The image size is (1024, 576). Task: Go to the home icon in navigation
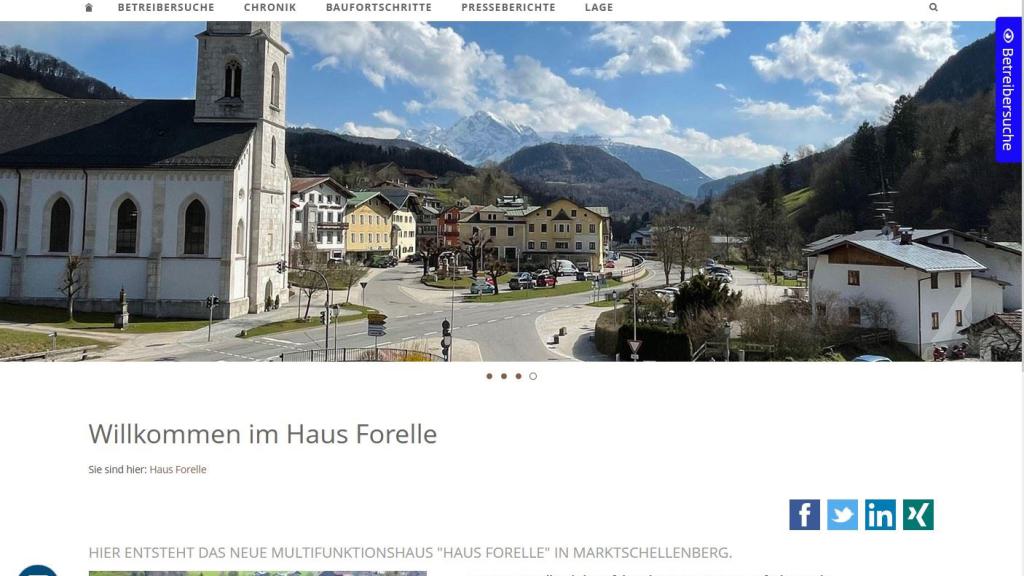point(89,8)
